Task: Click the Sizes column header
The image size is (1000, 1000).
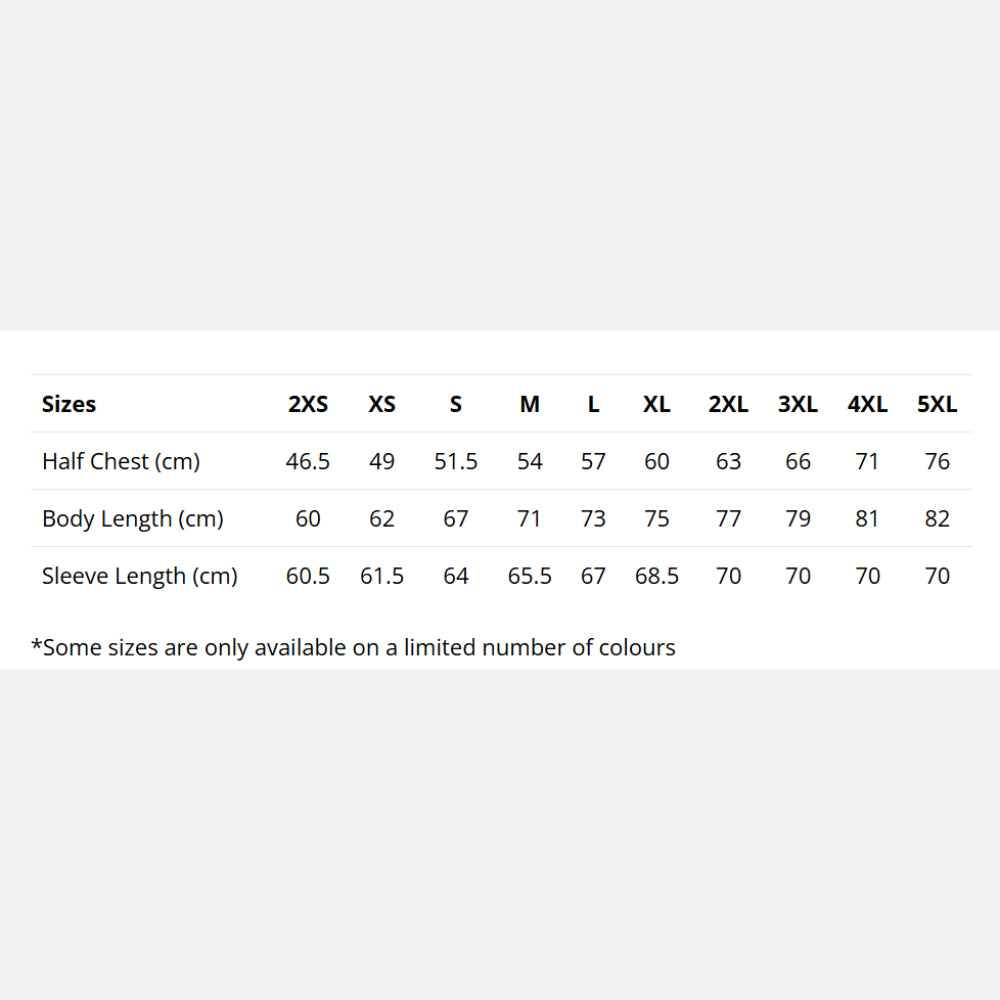Action: coord(69,404)
